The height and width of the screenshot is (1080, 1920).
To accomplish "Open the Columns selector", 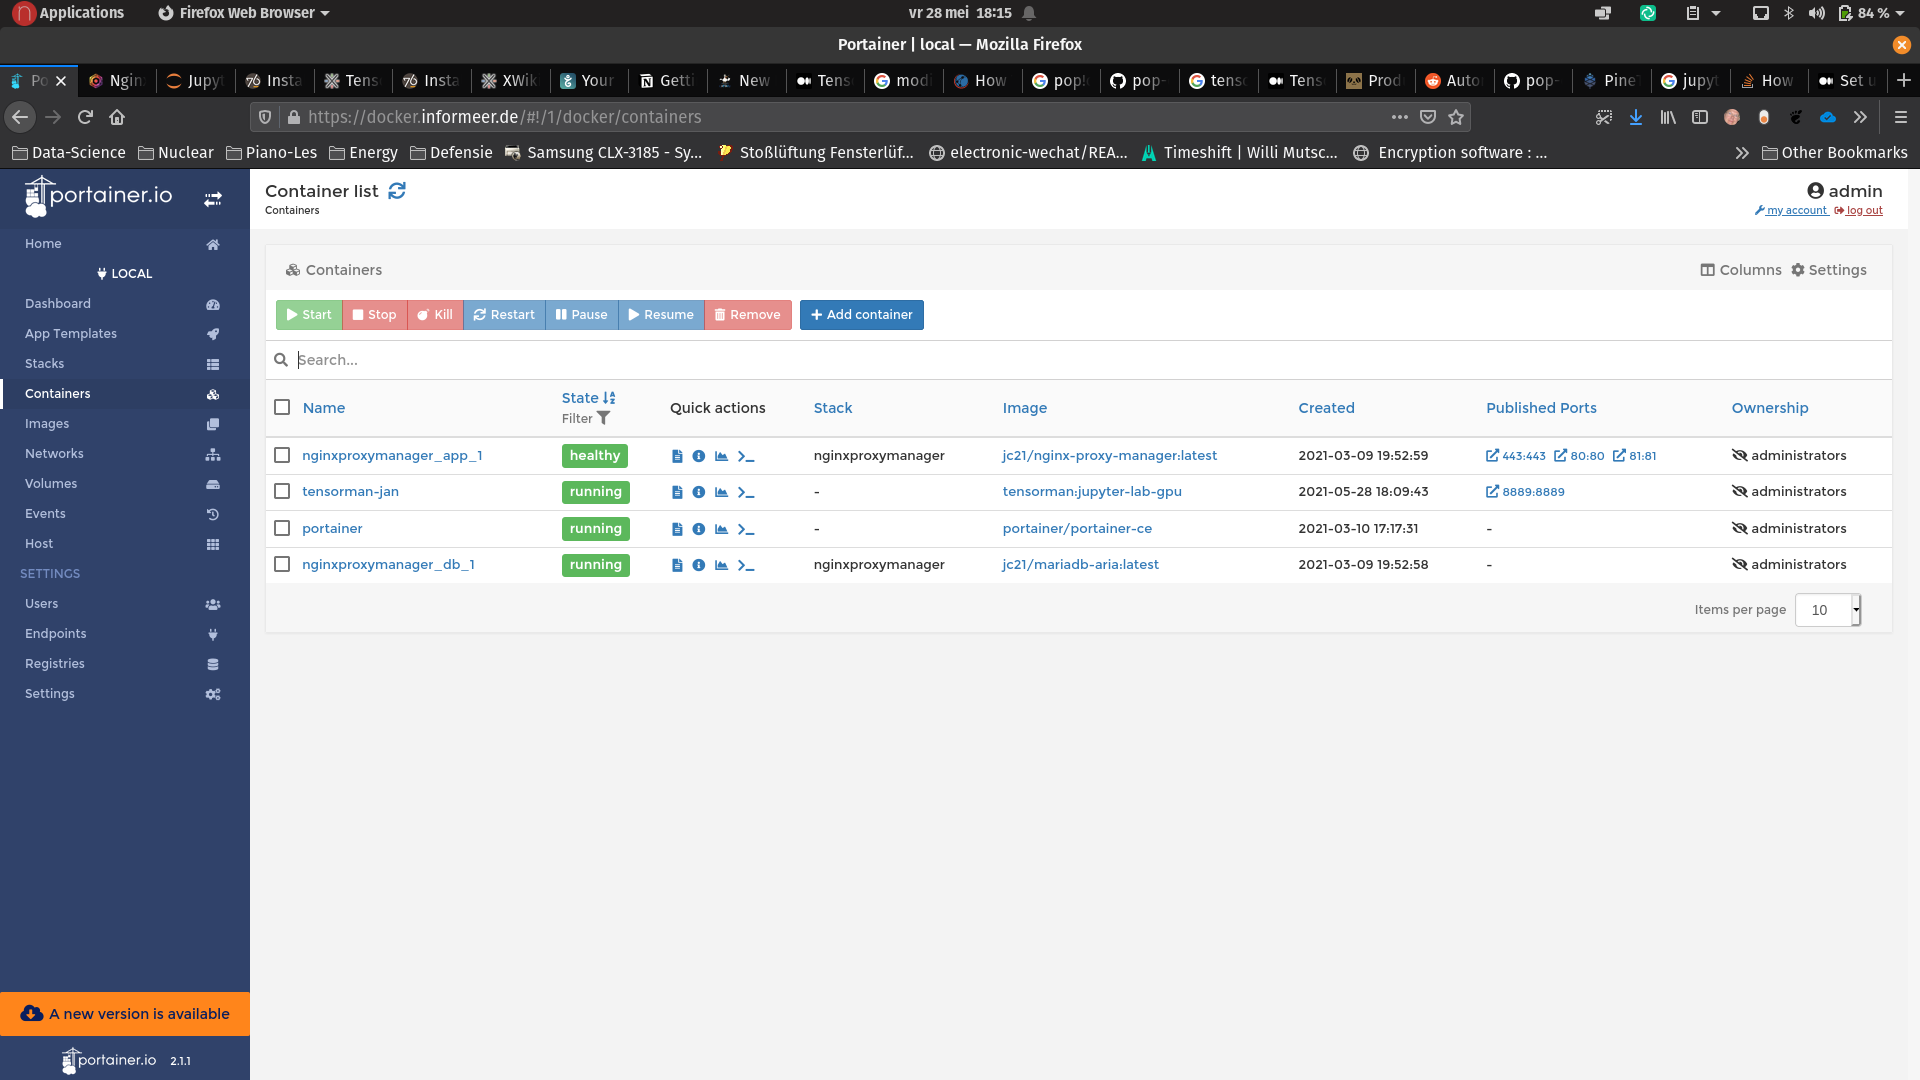I will click(1741, 270).
